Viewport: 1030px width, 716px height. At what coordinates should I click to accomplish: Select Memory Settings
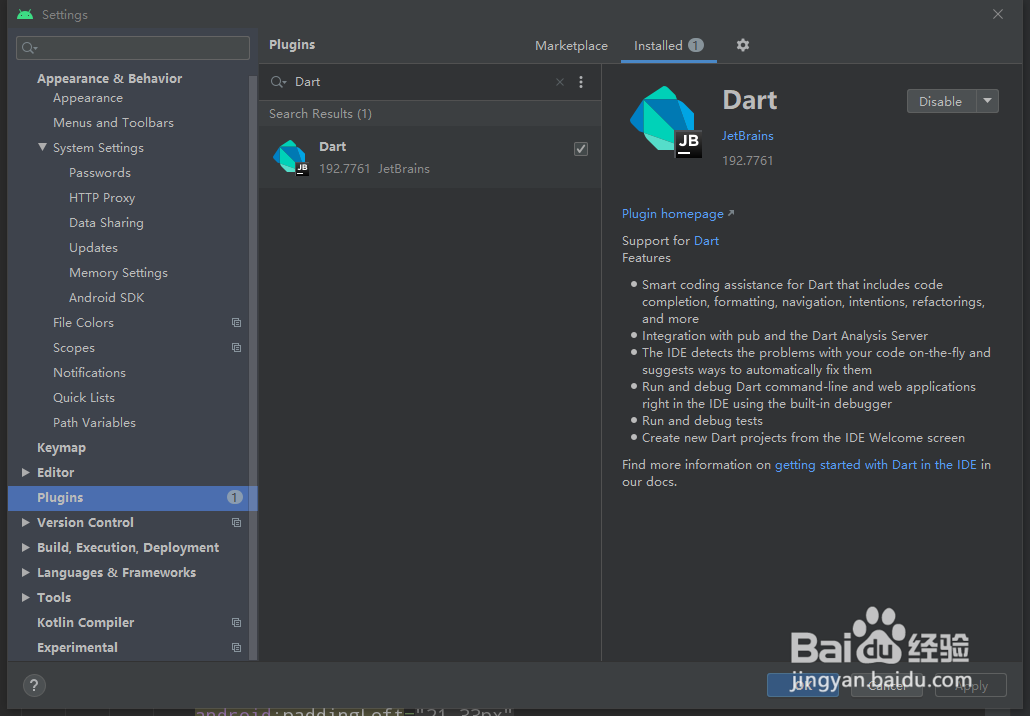pos(118,273)
